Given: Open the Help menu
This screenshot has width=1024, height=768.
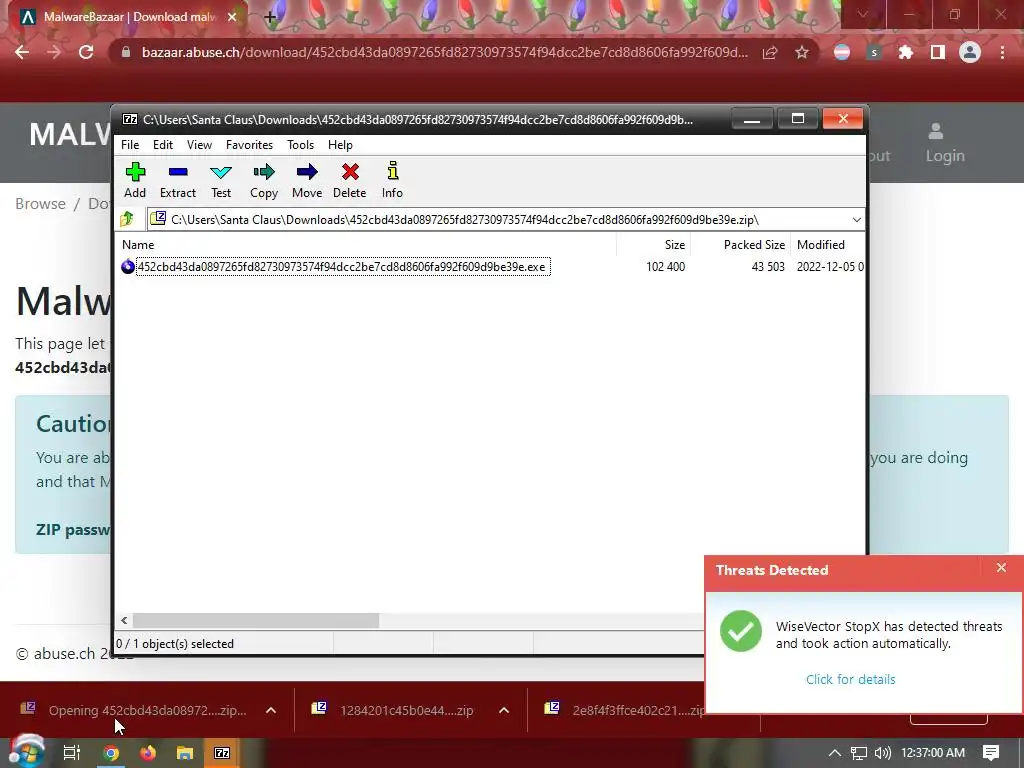Looking at the screenshot, I should coord(340,145).
